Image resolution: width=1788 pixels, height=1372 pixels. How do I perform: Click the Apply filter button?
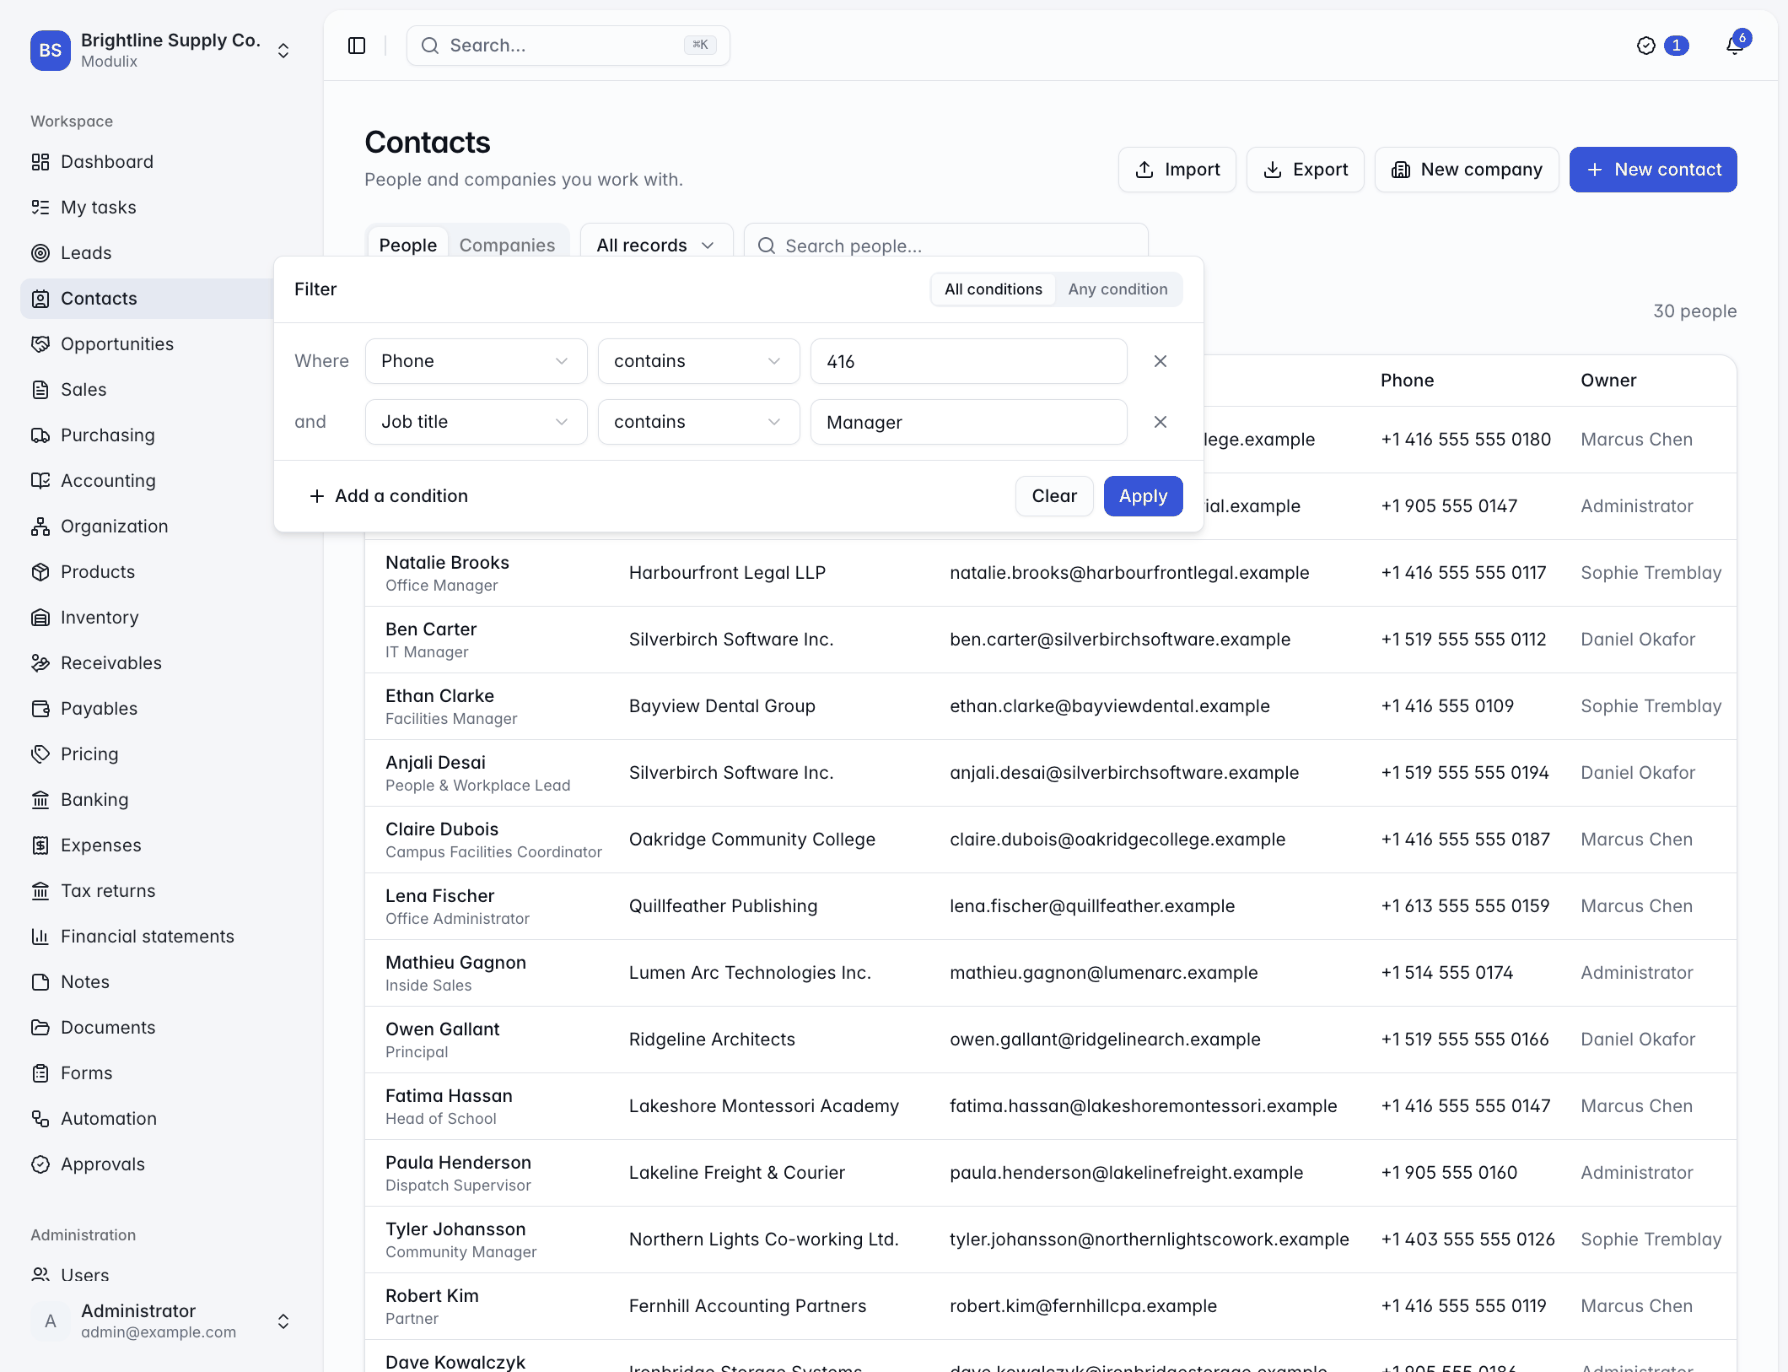1143,496
